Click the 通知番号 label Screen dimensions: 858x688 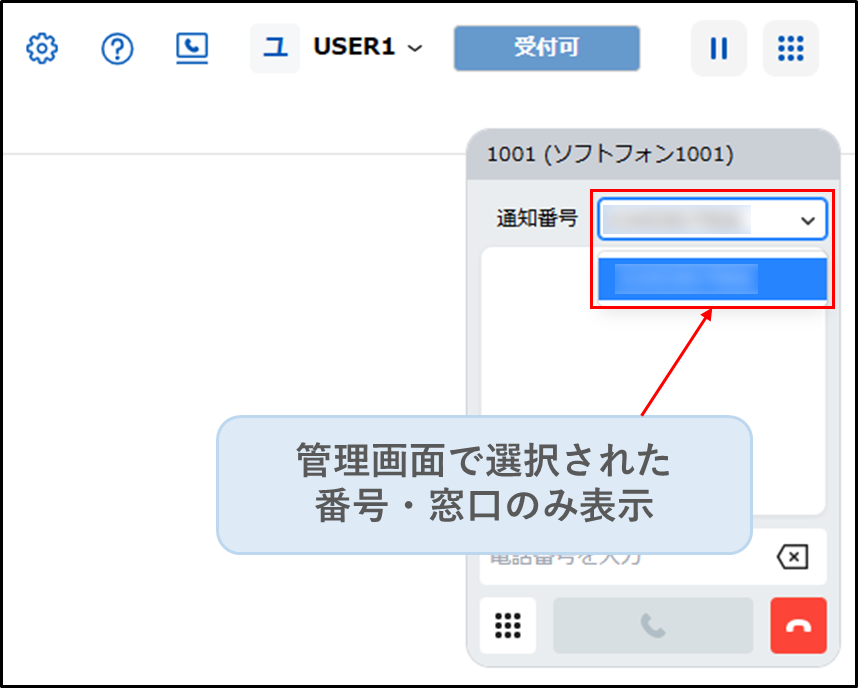click(537, 218)
